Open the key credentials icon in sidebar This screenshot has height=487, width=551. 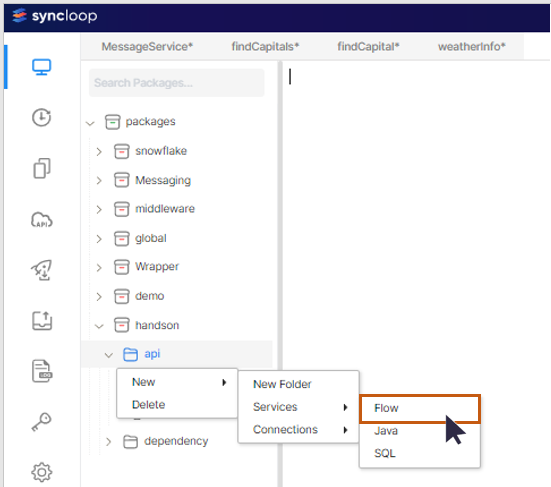click(x=41, y=422)
